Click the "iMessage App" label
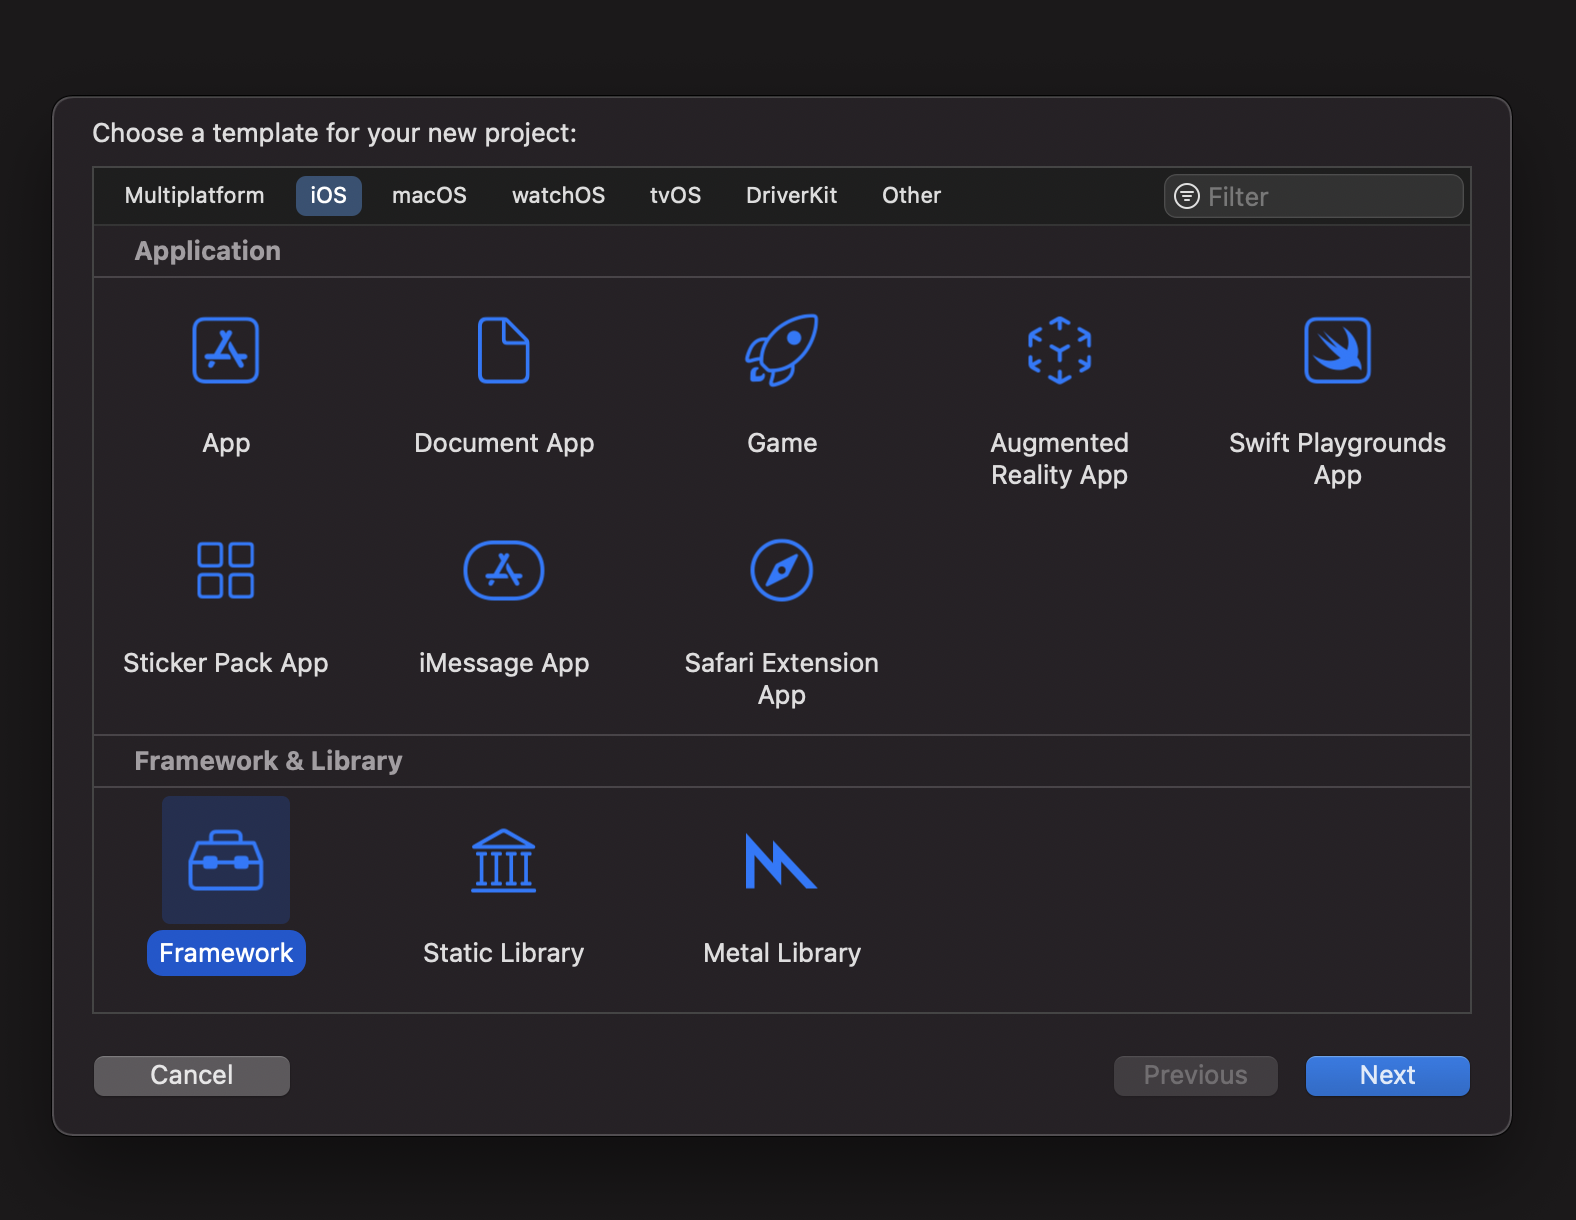Screen dimensions: 1576x1220 pyautogui.click(x=504, y=663)
